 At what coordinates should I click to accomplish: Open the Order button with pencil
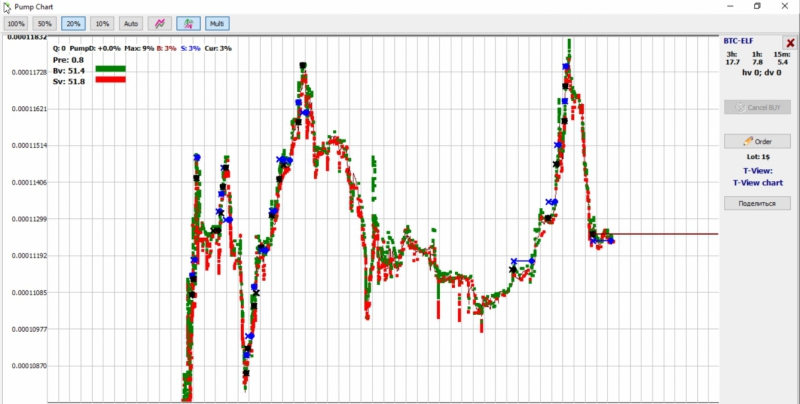coord(757,141)
